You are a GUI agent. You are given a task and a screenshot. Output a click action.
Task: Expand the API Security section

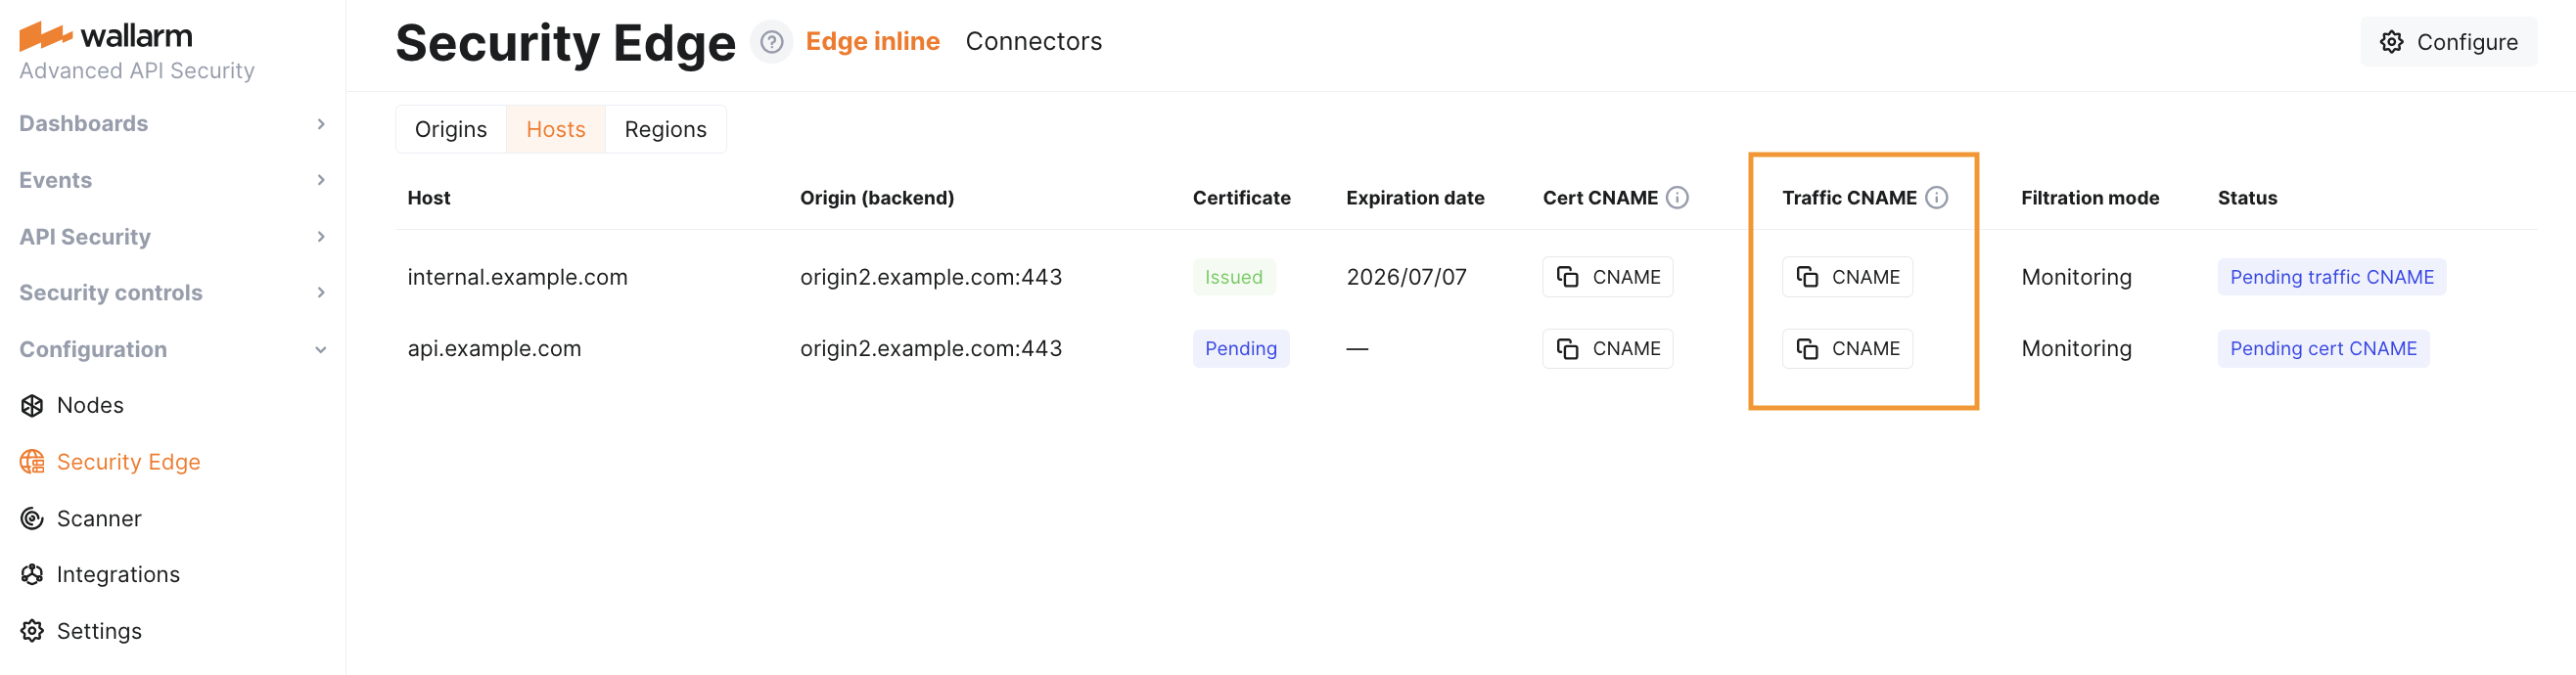pos(172,237)
